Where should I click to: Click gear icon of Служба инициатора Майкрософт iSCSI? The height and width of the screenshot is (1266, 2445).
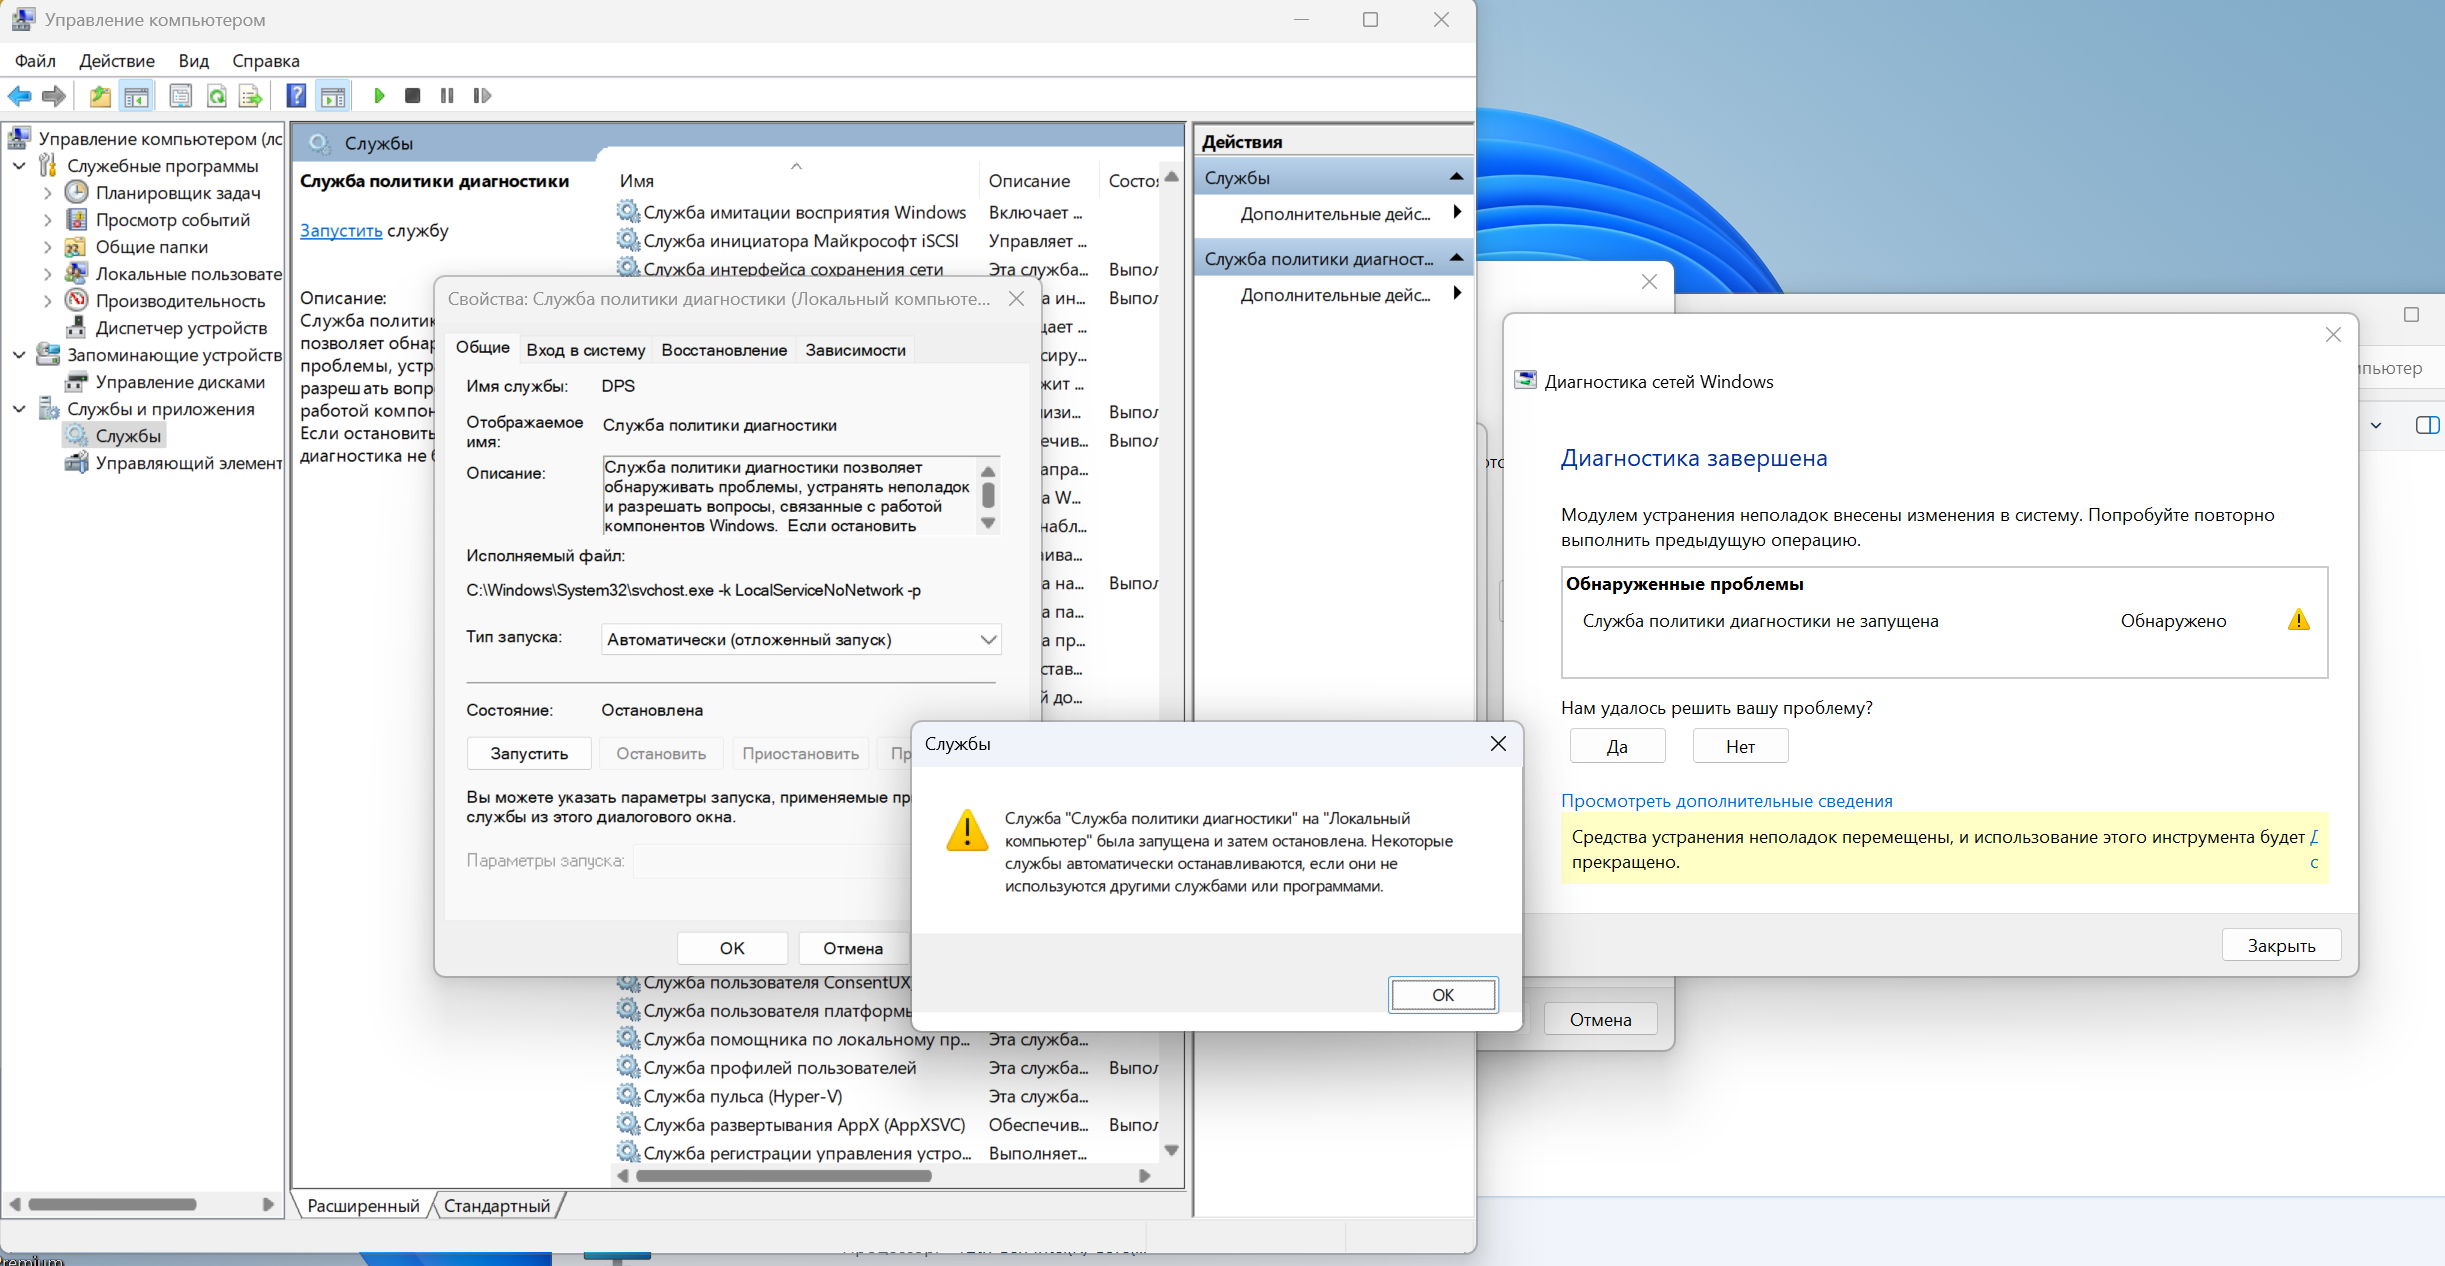pos(628,241)
